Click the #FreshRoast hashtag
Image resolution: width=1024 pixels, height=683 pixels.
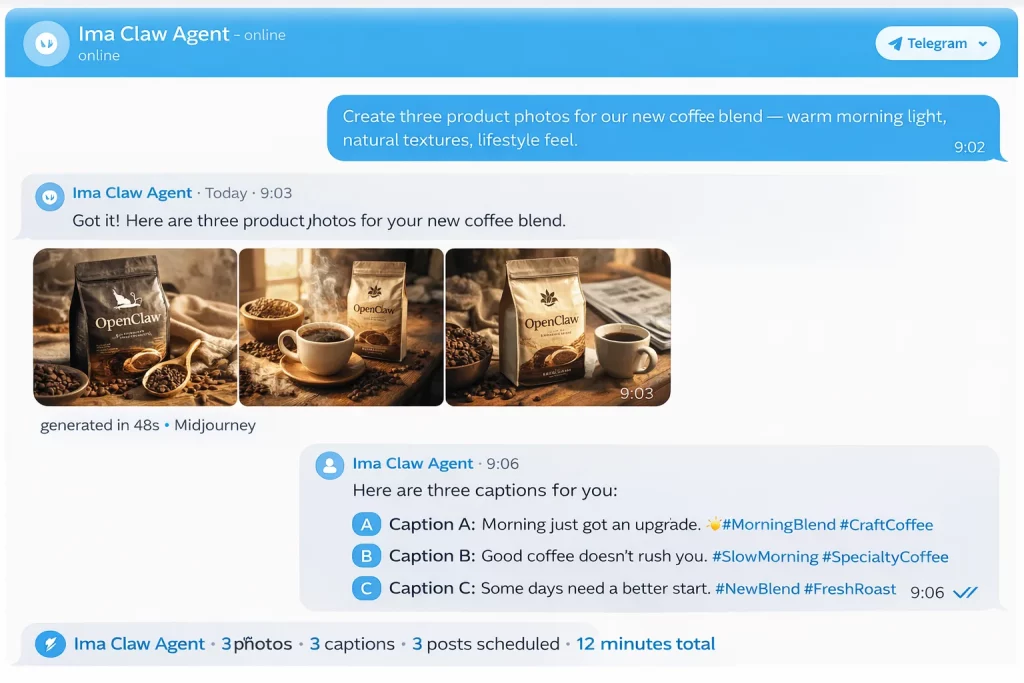850,589
